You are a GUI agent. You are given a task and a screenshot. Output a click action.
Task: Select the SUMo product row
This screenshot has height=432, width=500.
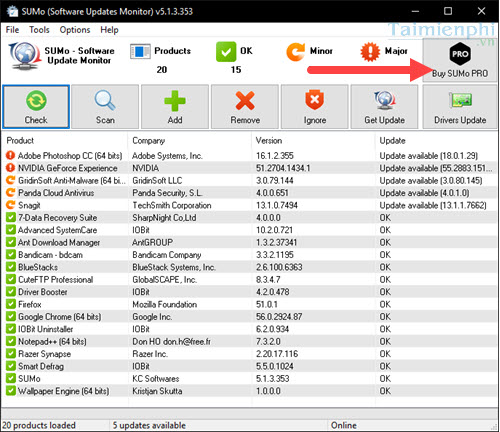249,379
